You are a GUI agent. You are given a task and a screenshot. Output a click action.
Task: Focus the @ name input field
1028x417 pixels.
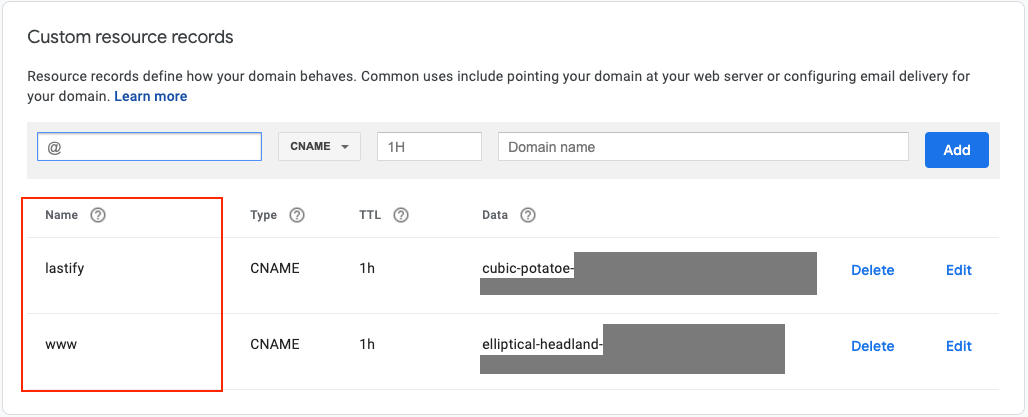pos(149,146)
